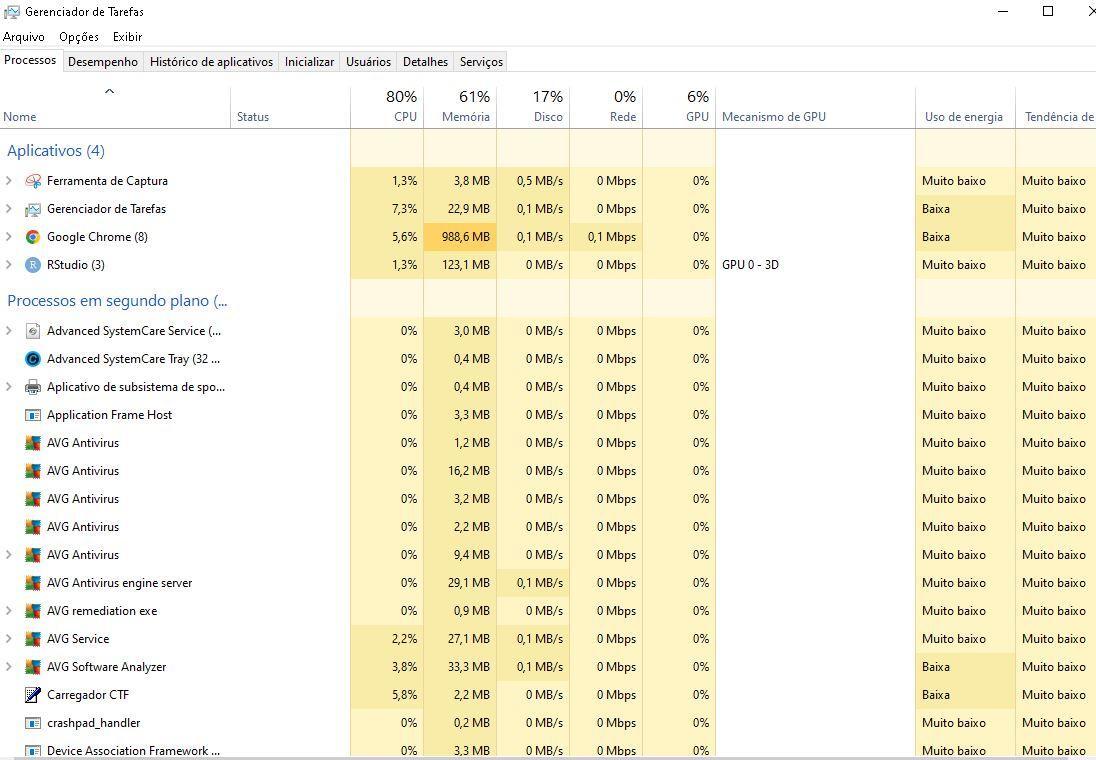This screenshot has width=1096, height=760.
Task: Show the Serviços tab
Action: coord(481,62)
